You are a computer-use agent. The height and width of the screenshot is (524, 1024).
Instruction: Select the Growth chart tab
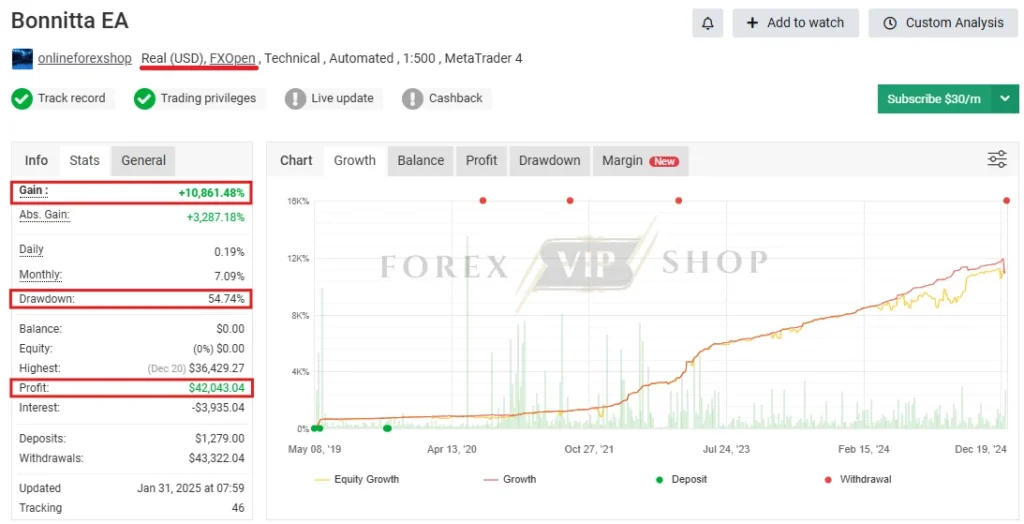point(355,160)
